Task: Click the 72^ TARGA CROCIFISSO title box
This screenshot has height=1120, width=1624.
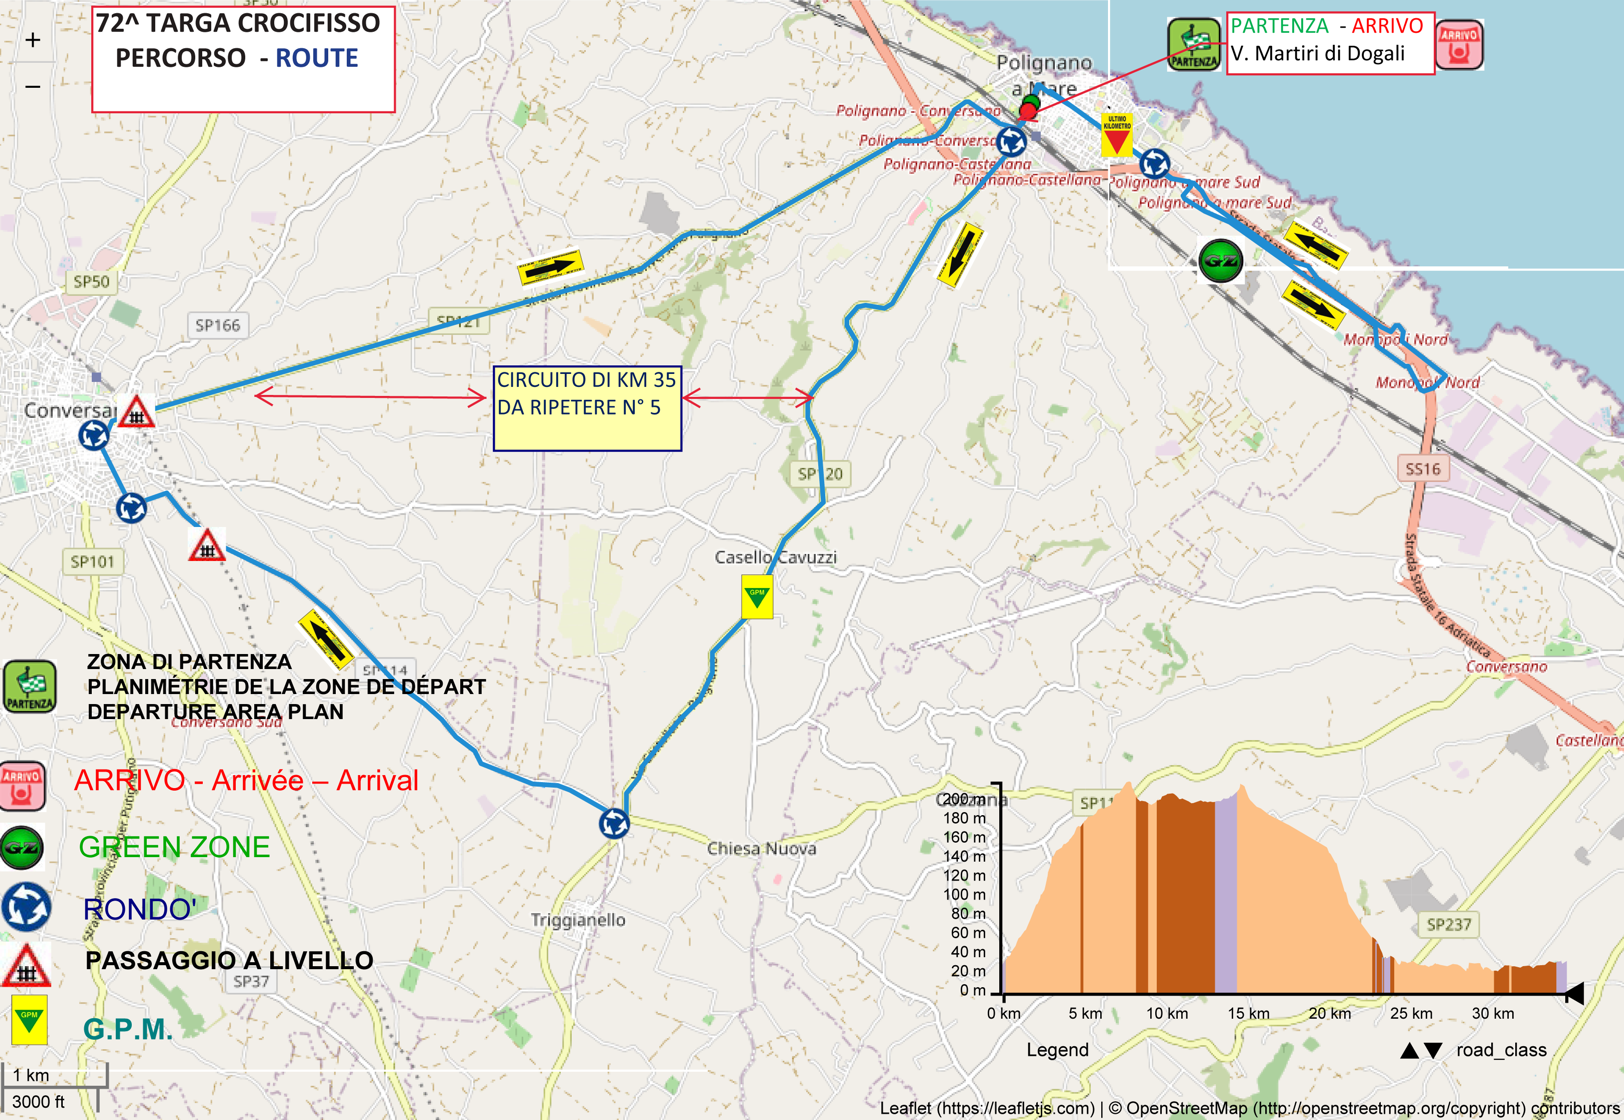Action: (x=243, y=59)
